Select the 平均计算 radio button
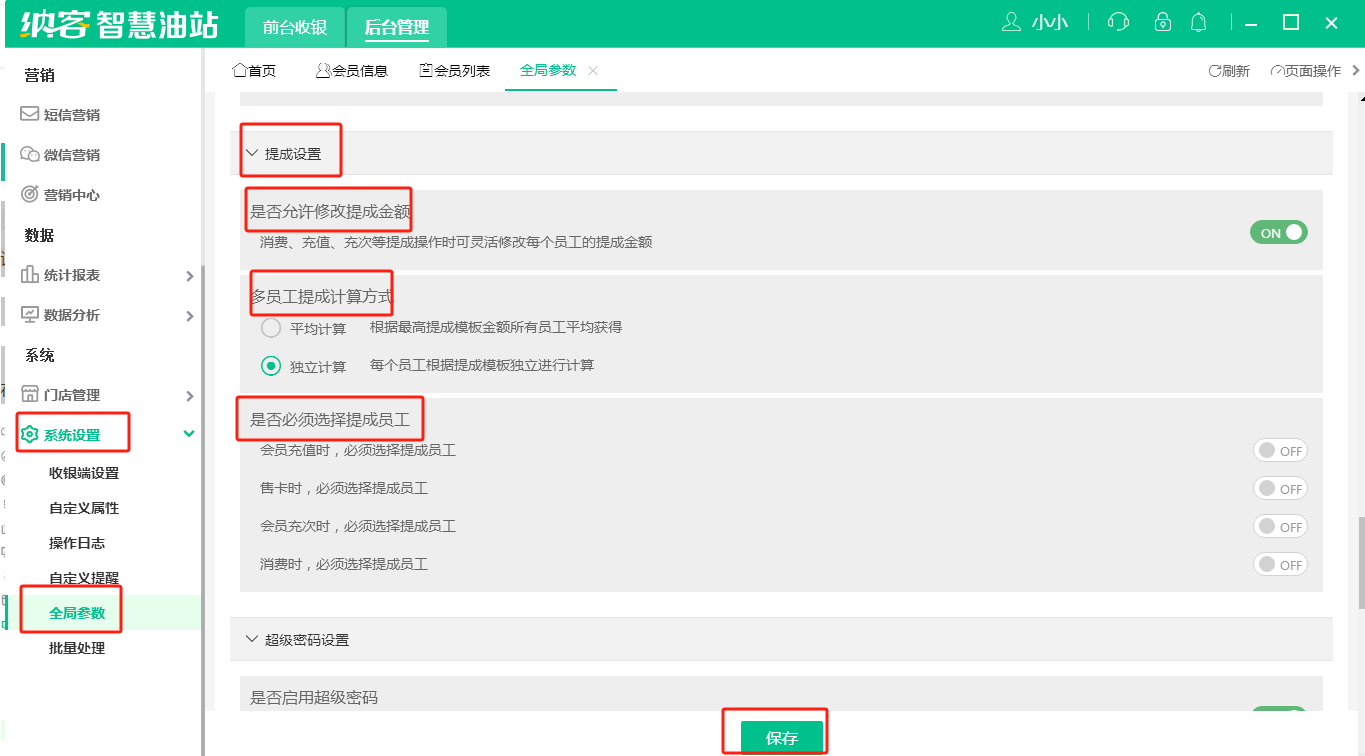Screen dimensions: 1365x756 [271, 328]
